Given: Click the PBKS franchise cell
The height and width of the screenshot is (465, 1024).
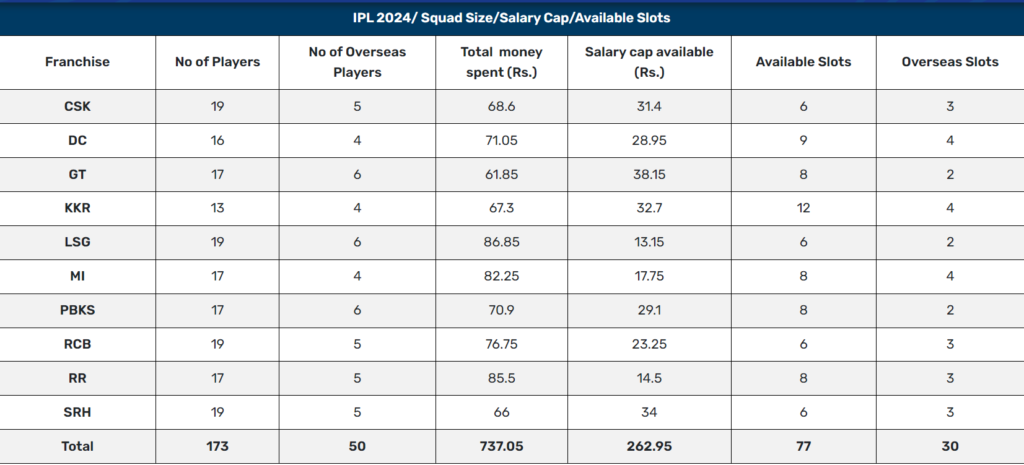Looking at the screenshot, I should 77,310.
